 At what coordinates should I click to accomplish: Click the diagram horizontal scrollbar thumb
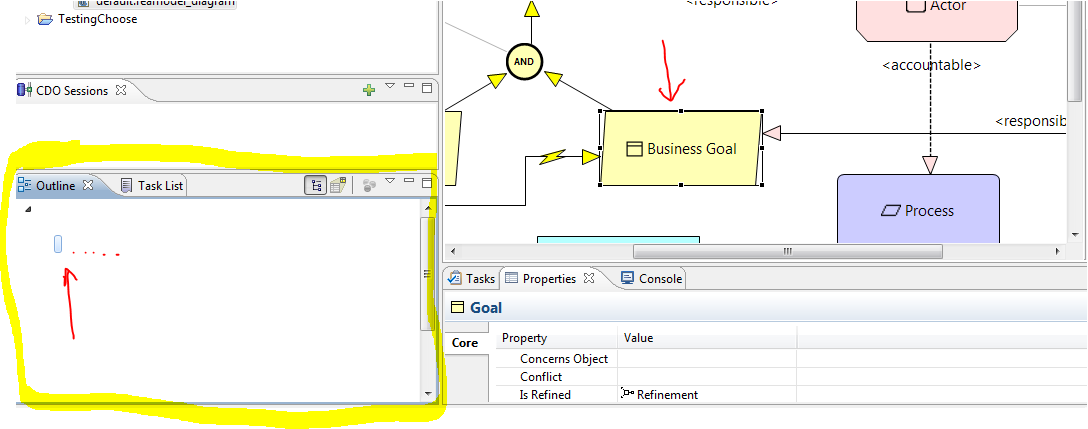tap(788, 251)
